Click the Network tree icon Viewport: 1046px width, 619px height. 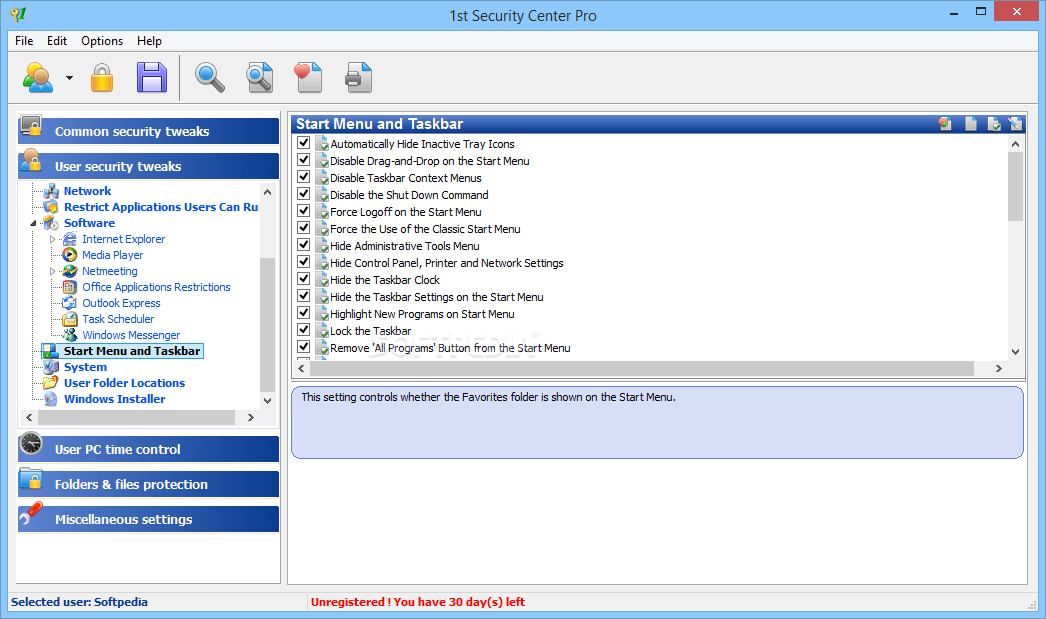click(51, 191)
